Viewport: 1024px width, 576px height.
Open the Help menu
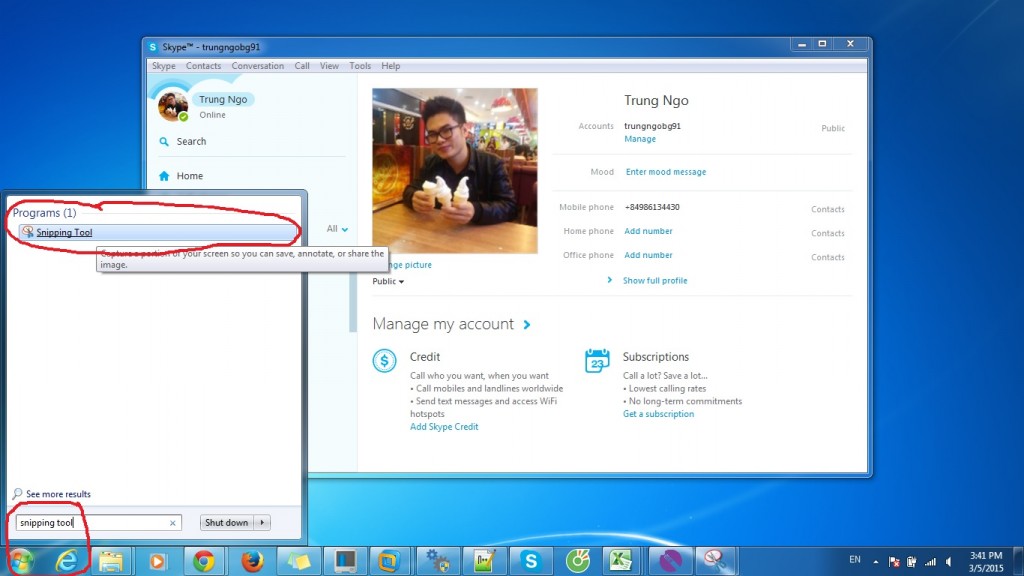pos(391,66)
